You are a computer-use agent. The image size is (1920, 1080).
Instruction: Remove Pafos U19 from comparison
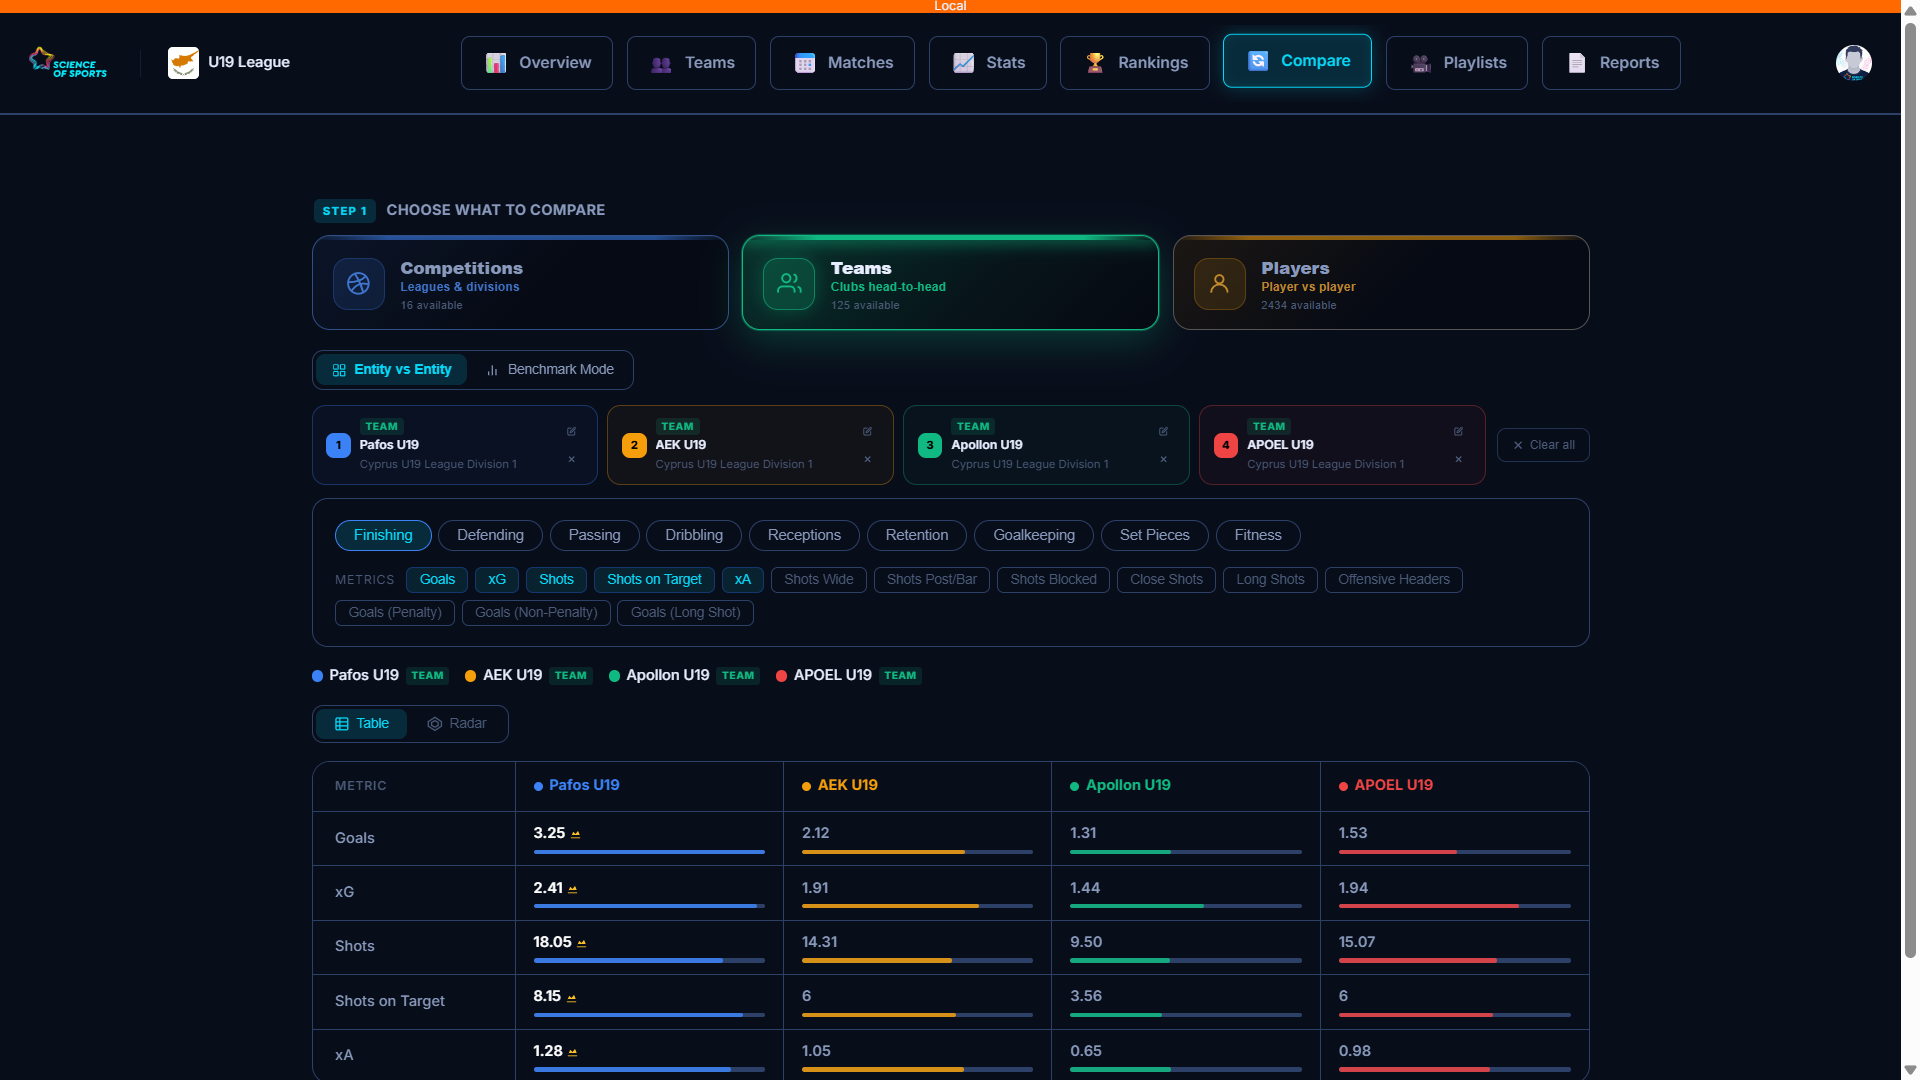click(x=571, y=459)
